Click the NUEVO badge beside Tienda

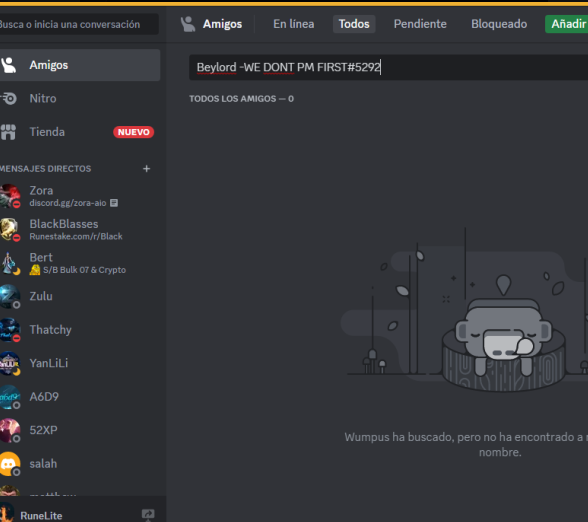[134, 132]
